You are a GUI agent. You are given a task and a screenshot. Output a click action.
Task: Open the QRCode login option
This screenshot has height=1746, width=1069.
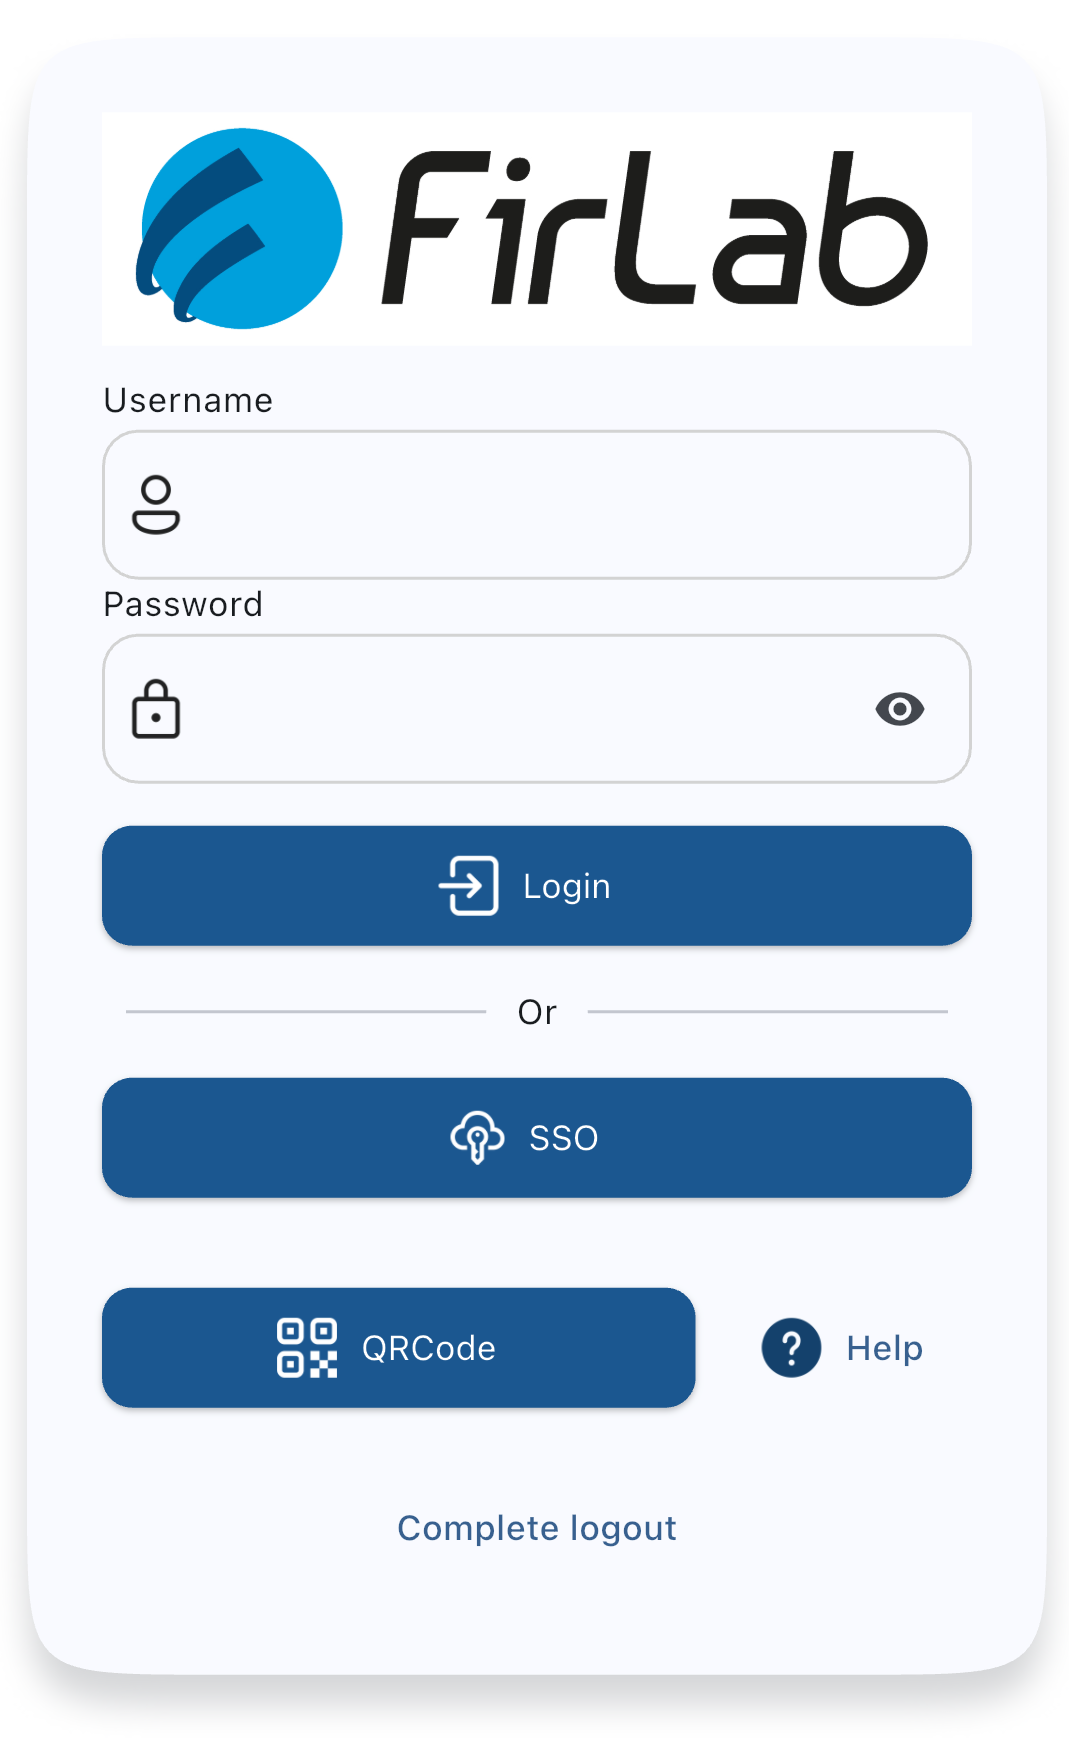(x=398, y=1347)
